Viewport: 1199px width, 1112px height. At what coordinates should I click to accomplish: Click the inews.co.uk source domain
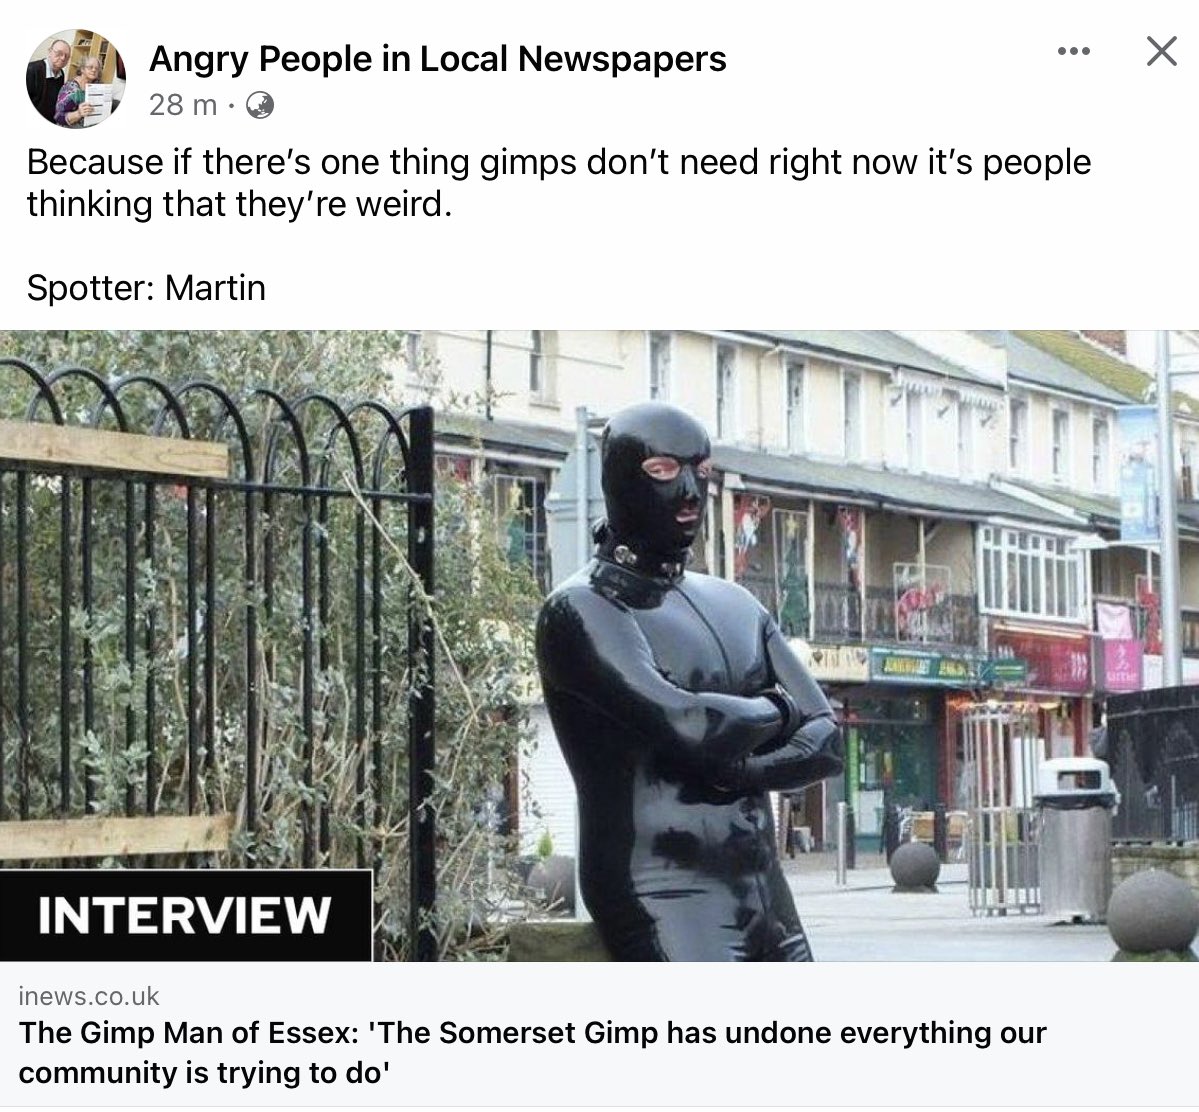click(89, 996)
